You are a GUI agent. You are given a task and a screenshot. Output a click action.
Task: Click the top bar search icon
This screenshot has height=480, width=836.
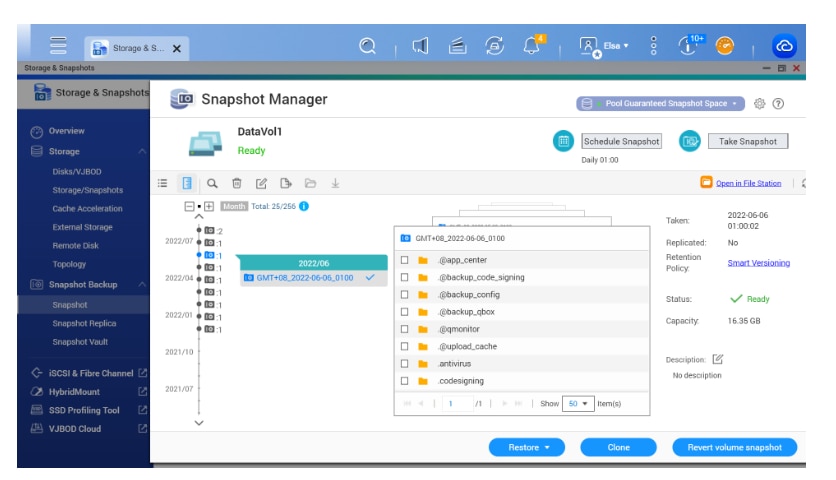tap(368, 45)
